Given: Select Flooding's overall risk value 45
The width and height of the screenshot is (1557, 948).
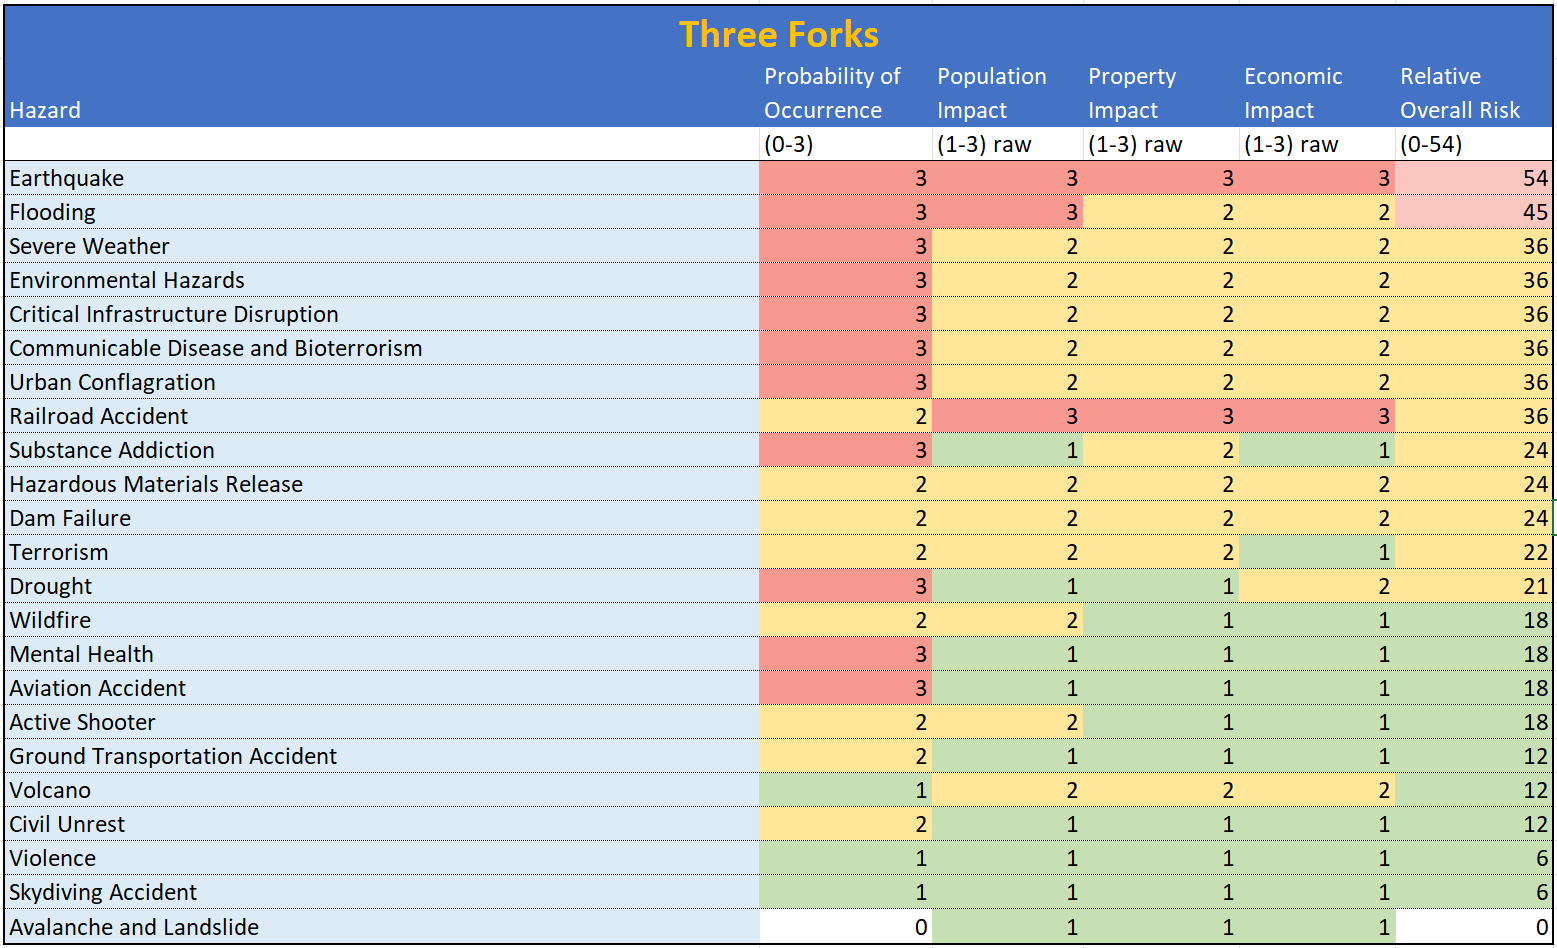Looking at the screenshot, I should tap(1474, 212).
